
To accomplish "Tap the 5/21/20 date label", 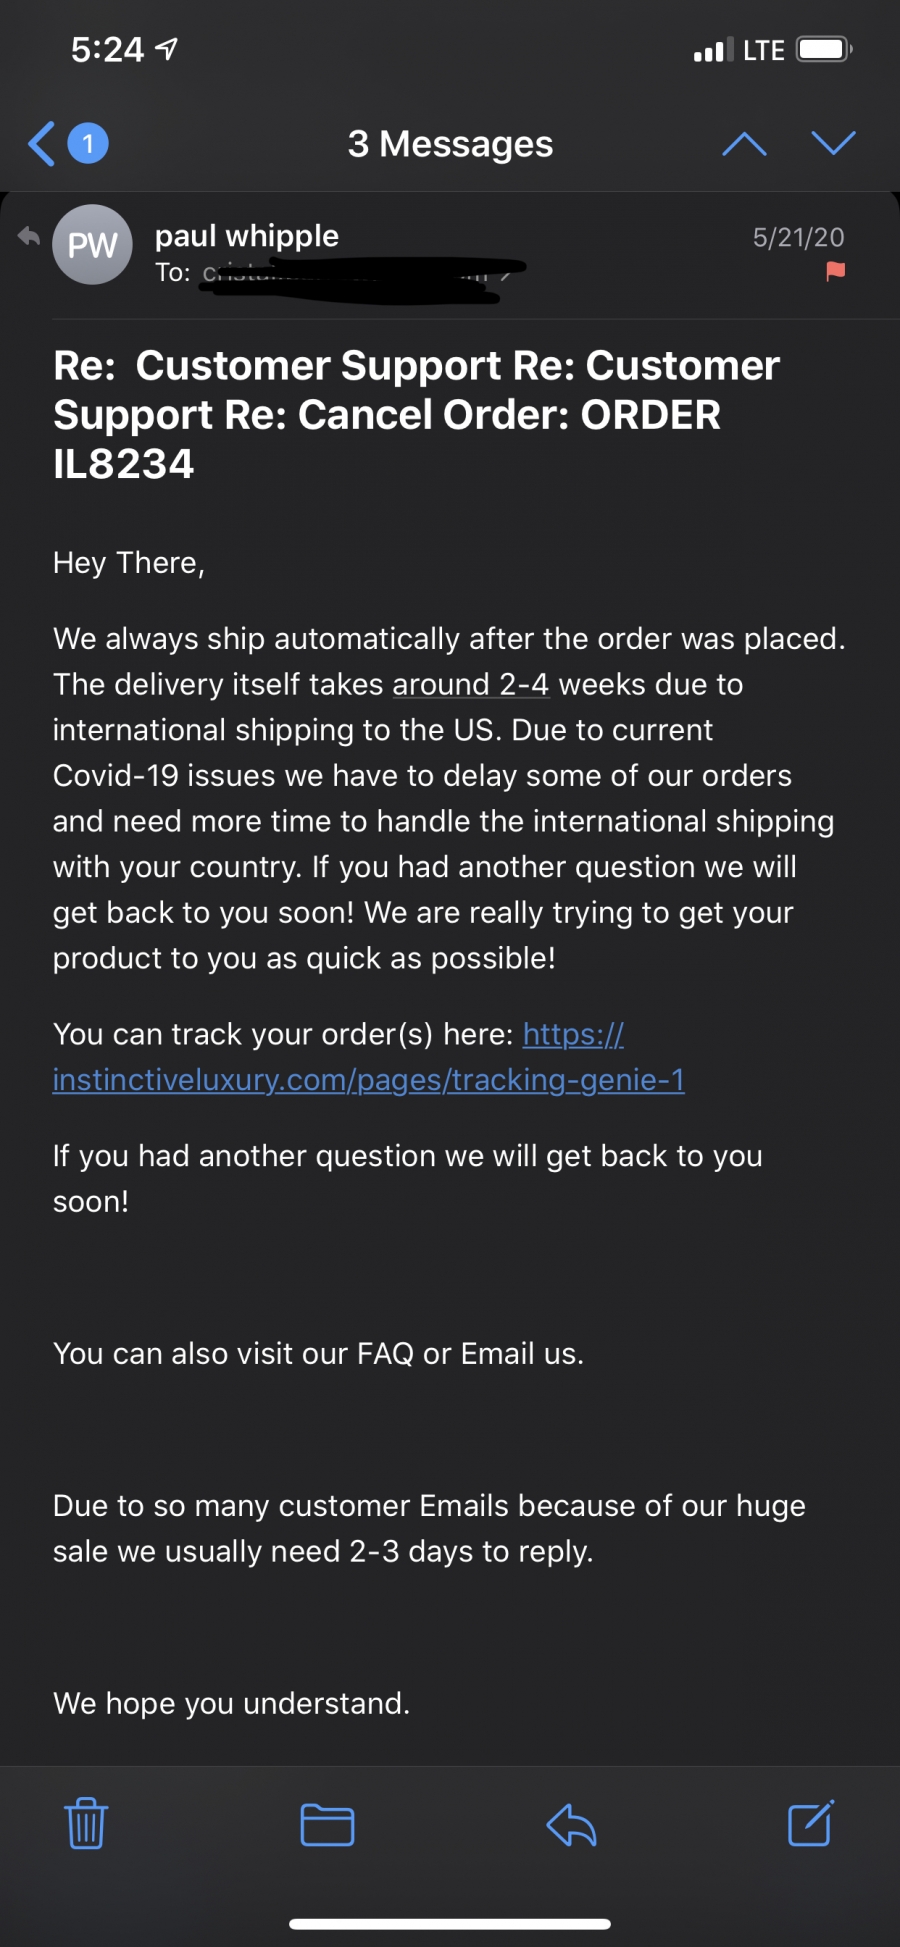I will point(799,237).
